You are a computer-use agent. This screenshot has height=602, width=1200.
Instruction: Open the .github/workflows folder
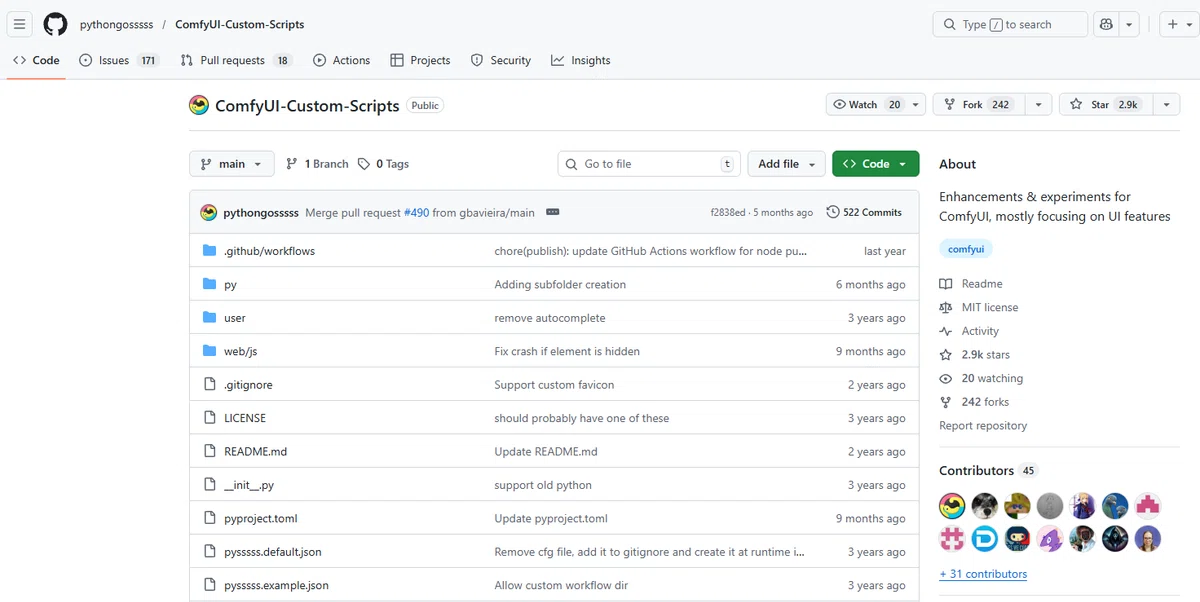[269, 251]
